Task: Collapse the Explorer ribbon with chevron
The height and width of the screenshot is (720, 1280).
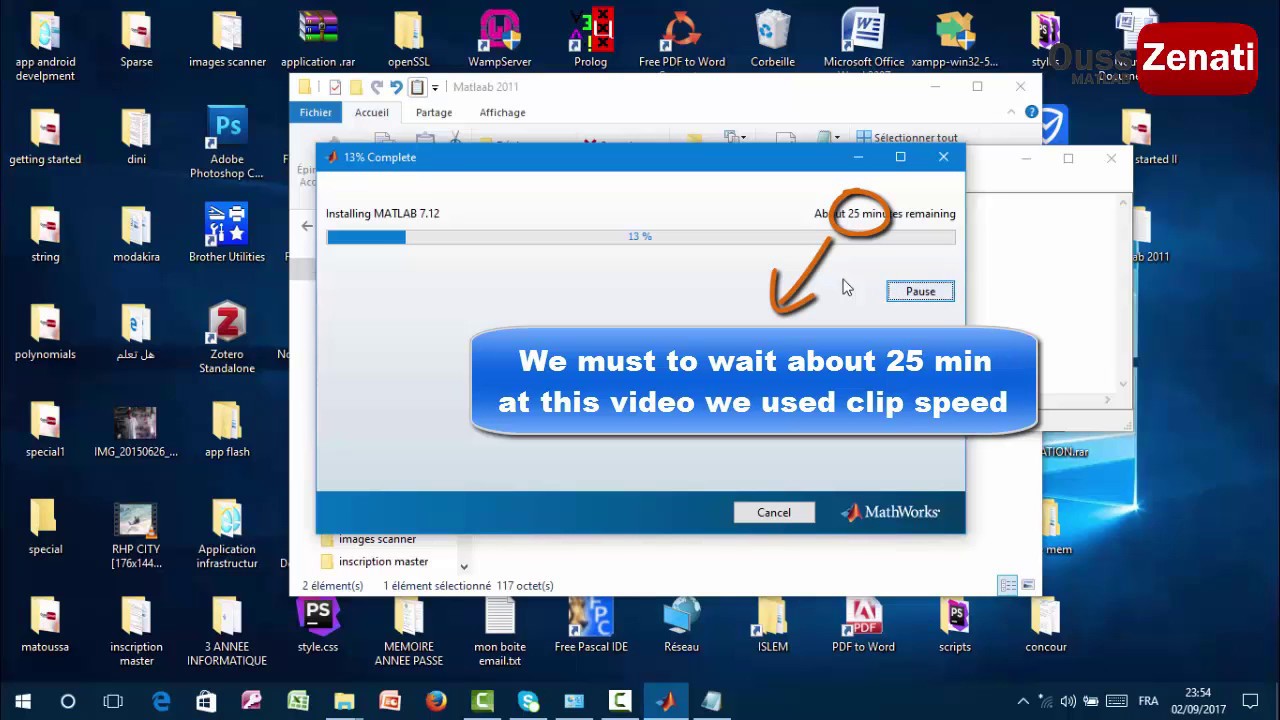Action: pos(1012,112)
